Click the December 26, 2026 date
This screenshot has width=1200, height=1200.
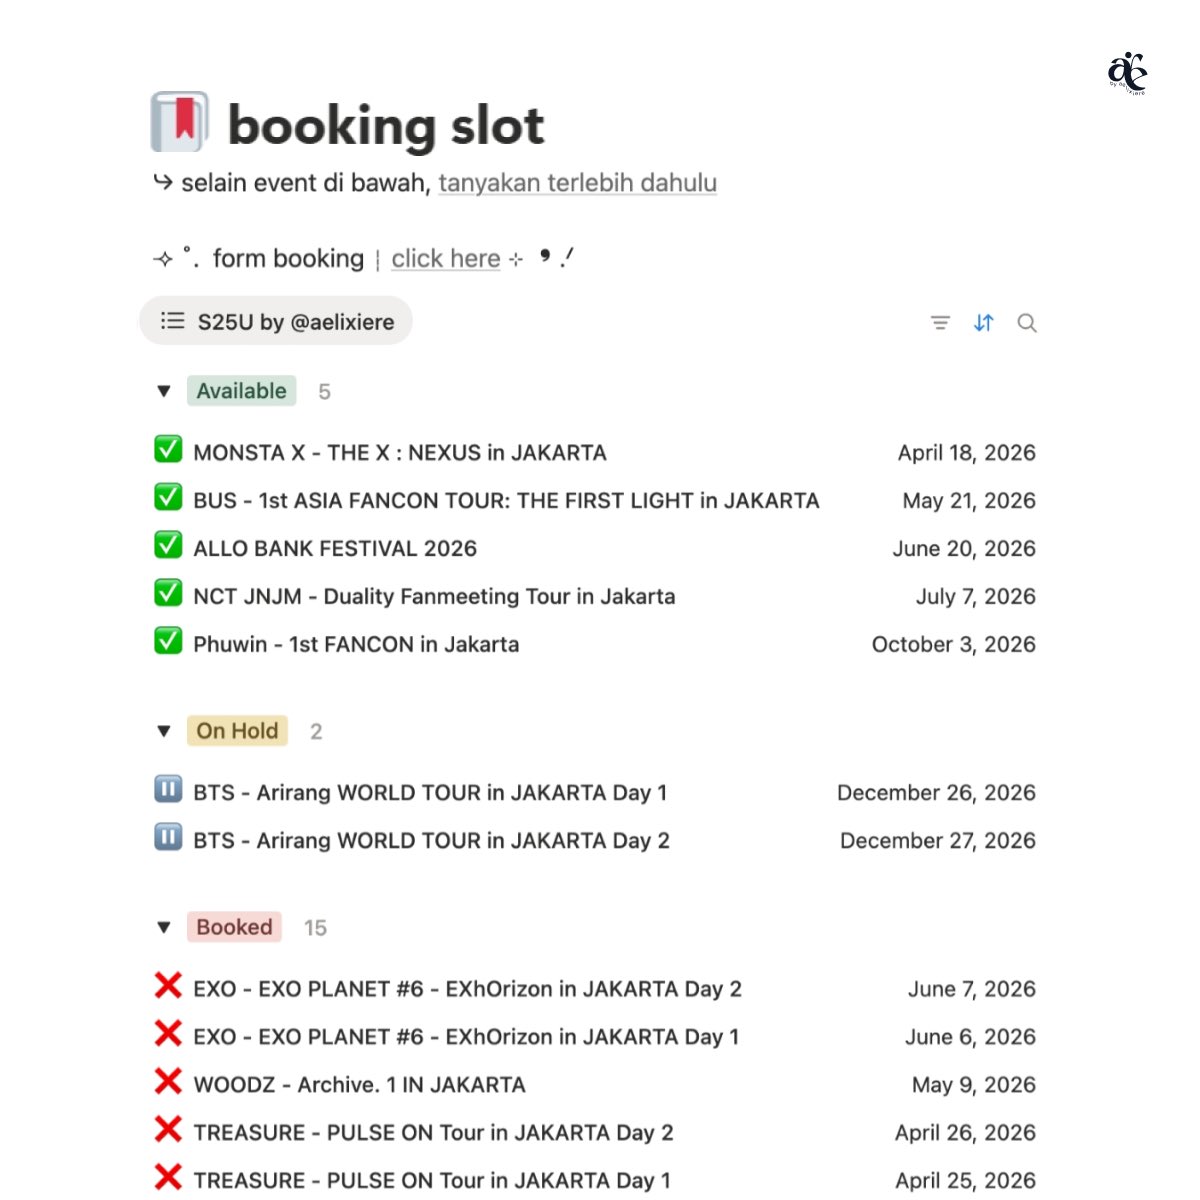tap(936, 793)
